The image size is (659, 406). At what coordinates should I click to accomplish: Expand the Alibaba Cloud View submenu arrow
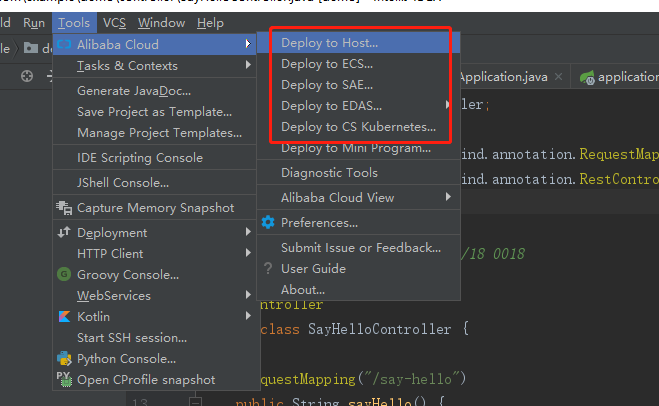point(448,197)
